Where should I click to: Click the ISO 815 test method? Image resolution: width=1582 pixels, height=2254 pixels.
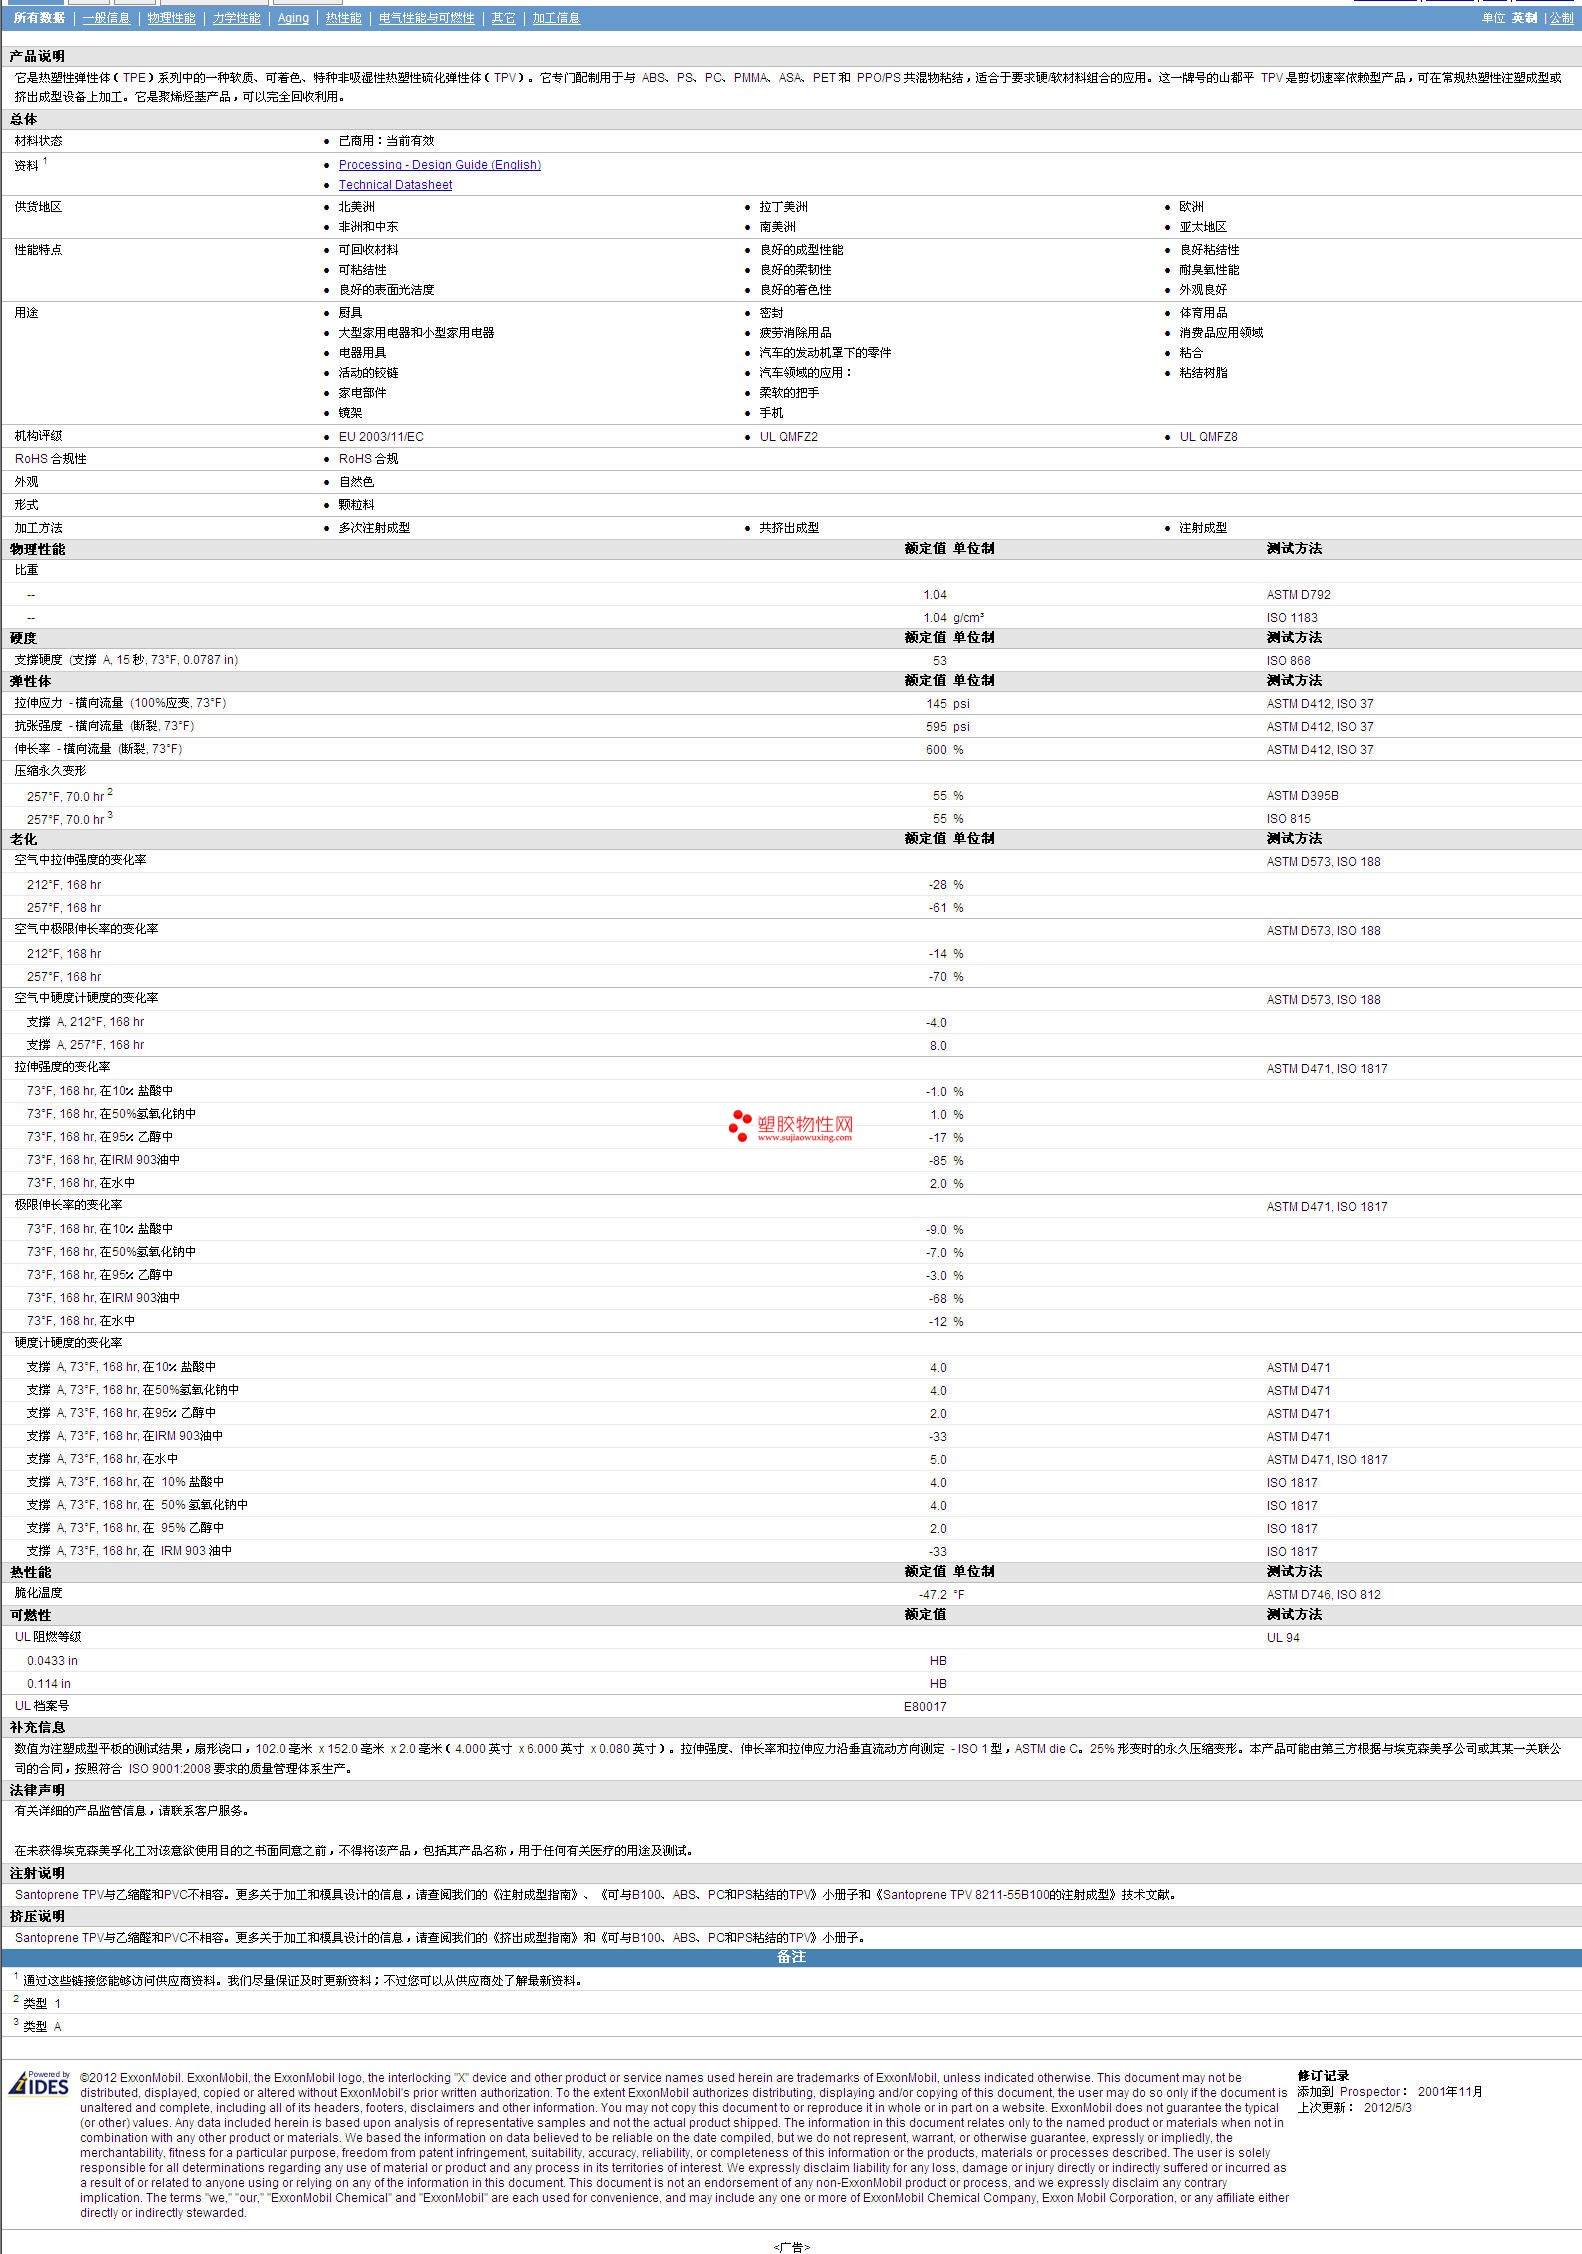click(1288, 819)
